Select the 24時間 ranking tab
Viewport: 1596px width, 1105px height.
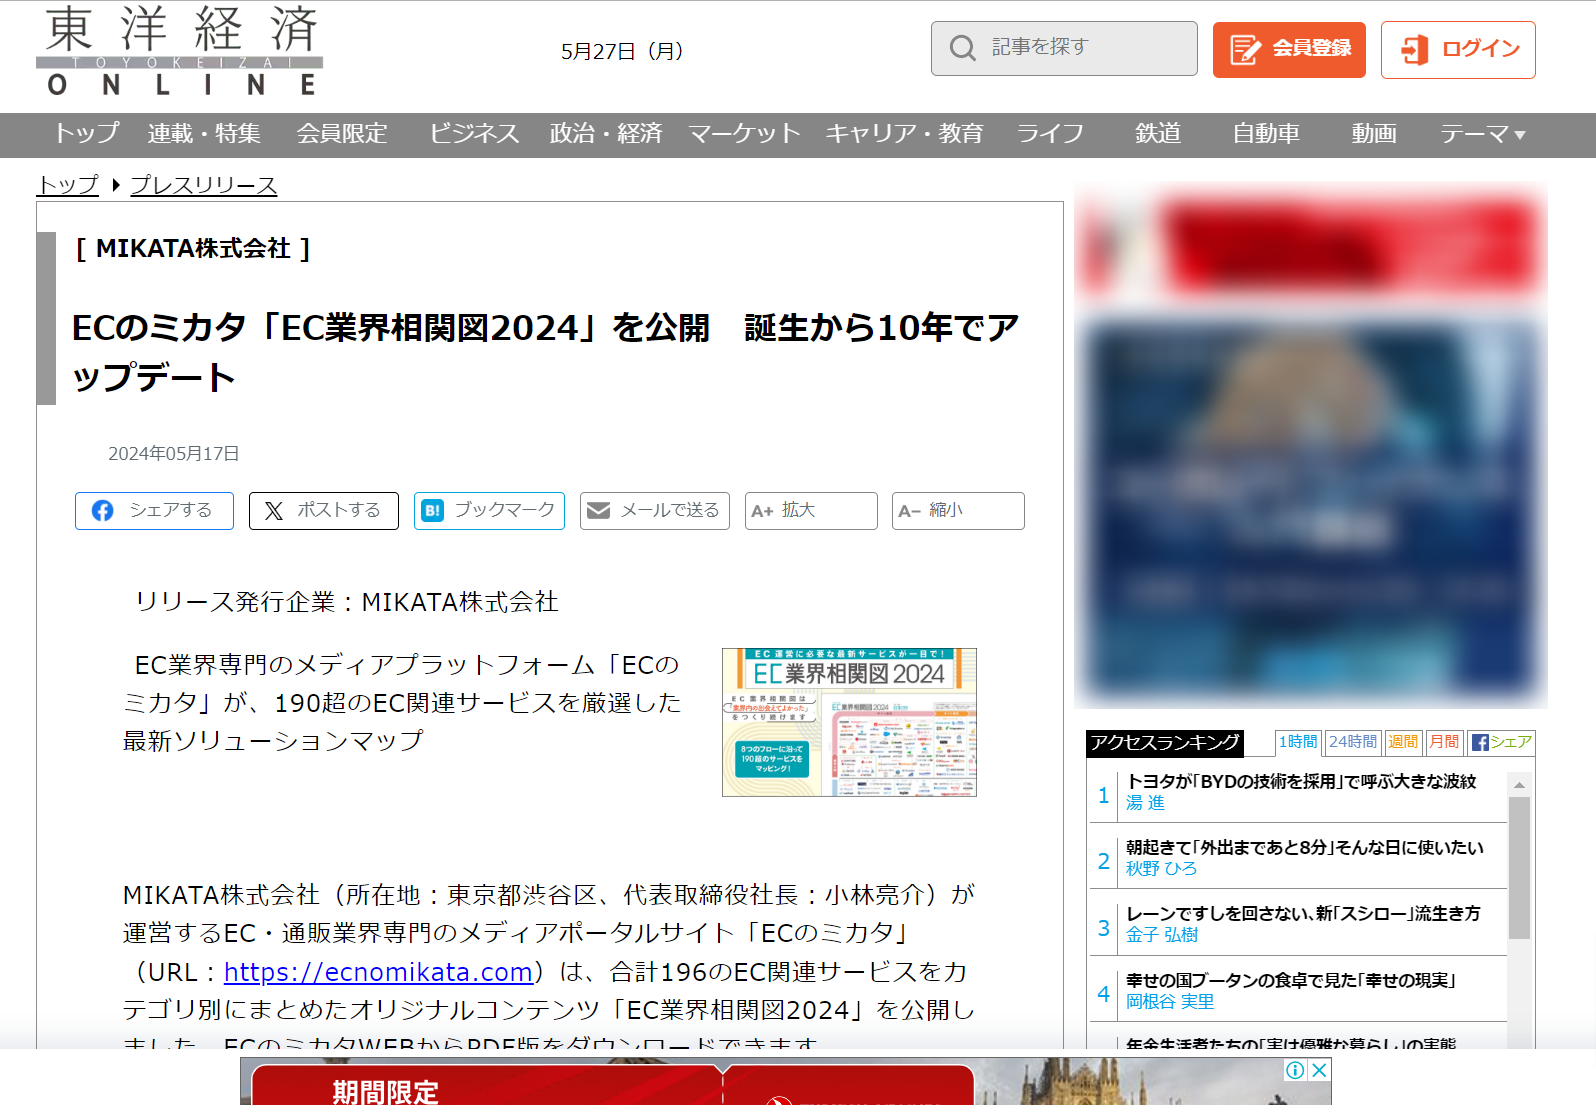[1353, 742]
